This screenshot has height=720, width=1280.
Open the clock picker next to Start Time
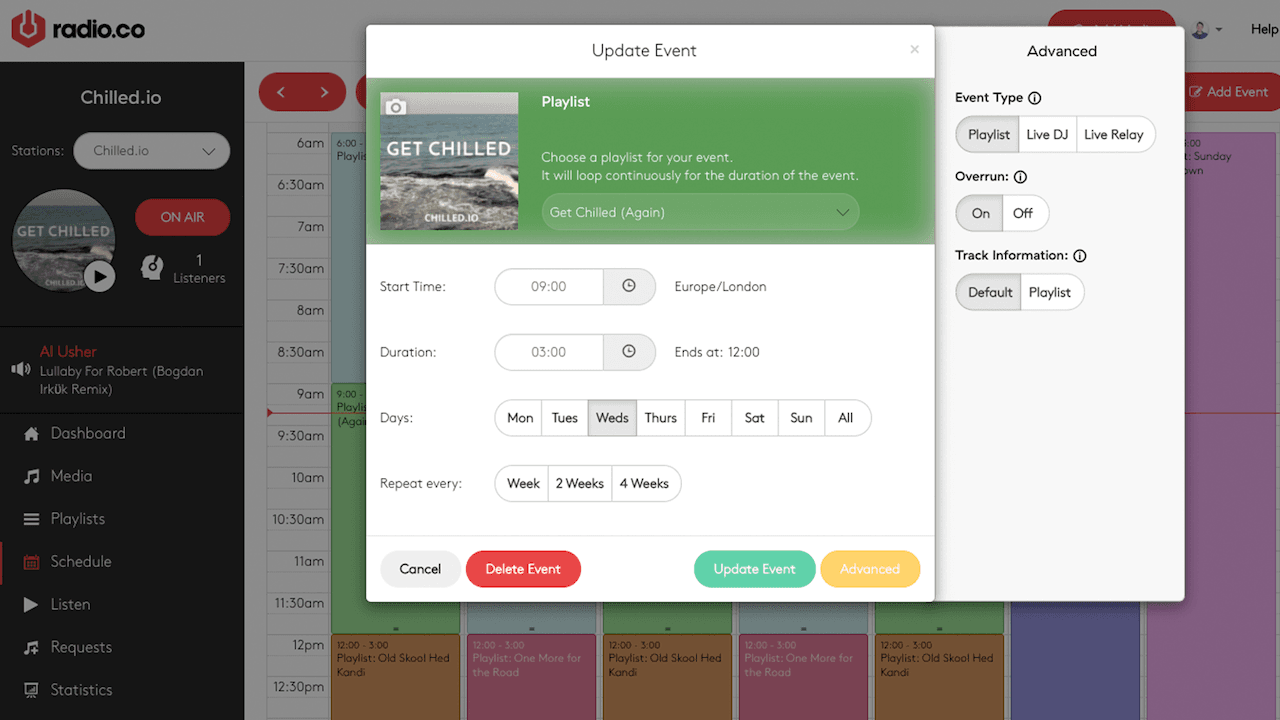tap(629, 286)
